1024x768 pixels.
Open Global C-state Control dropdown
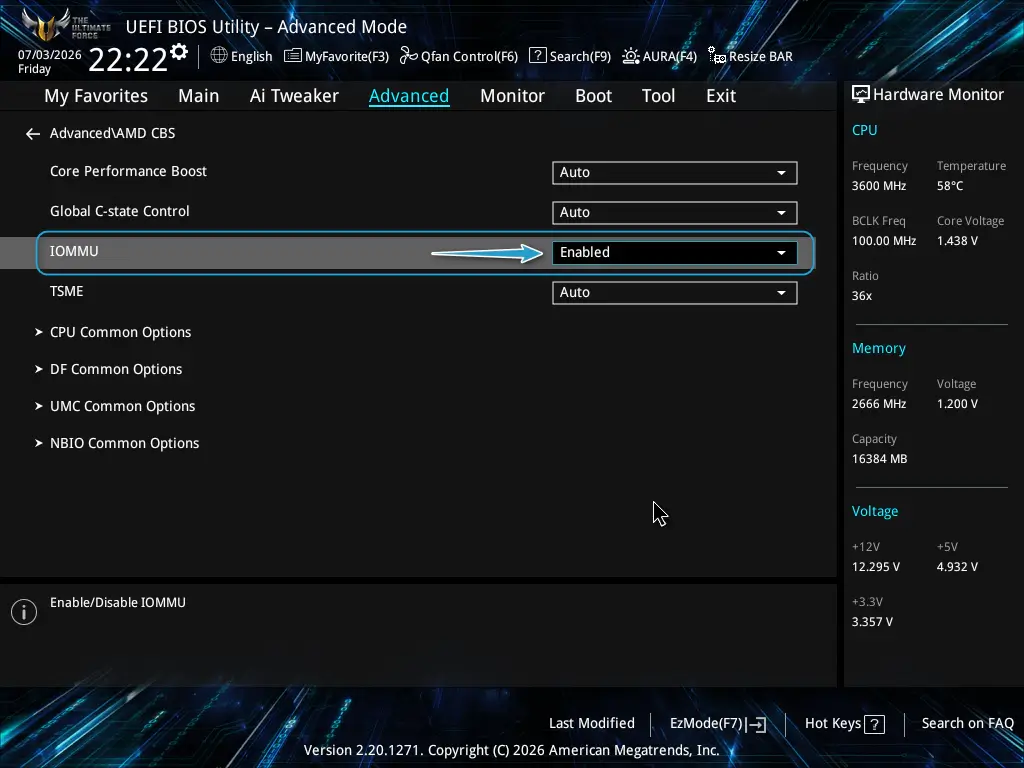(x=675, y=212)
